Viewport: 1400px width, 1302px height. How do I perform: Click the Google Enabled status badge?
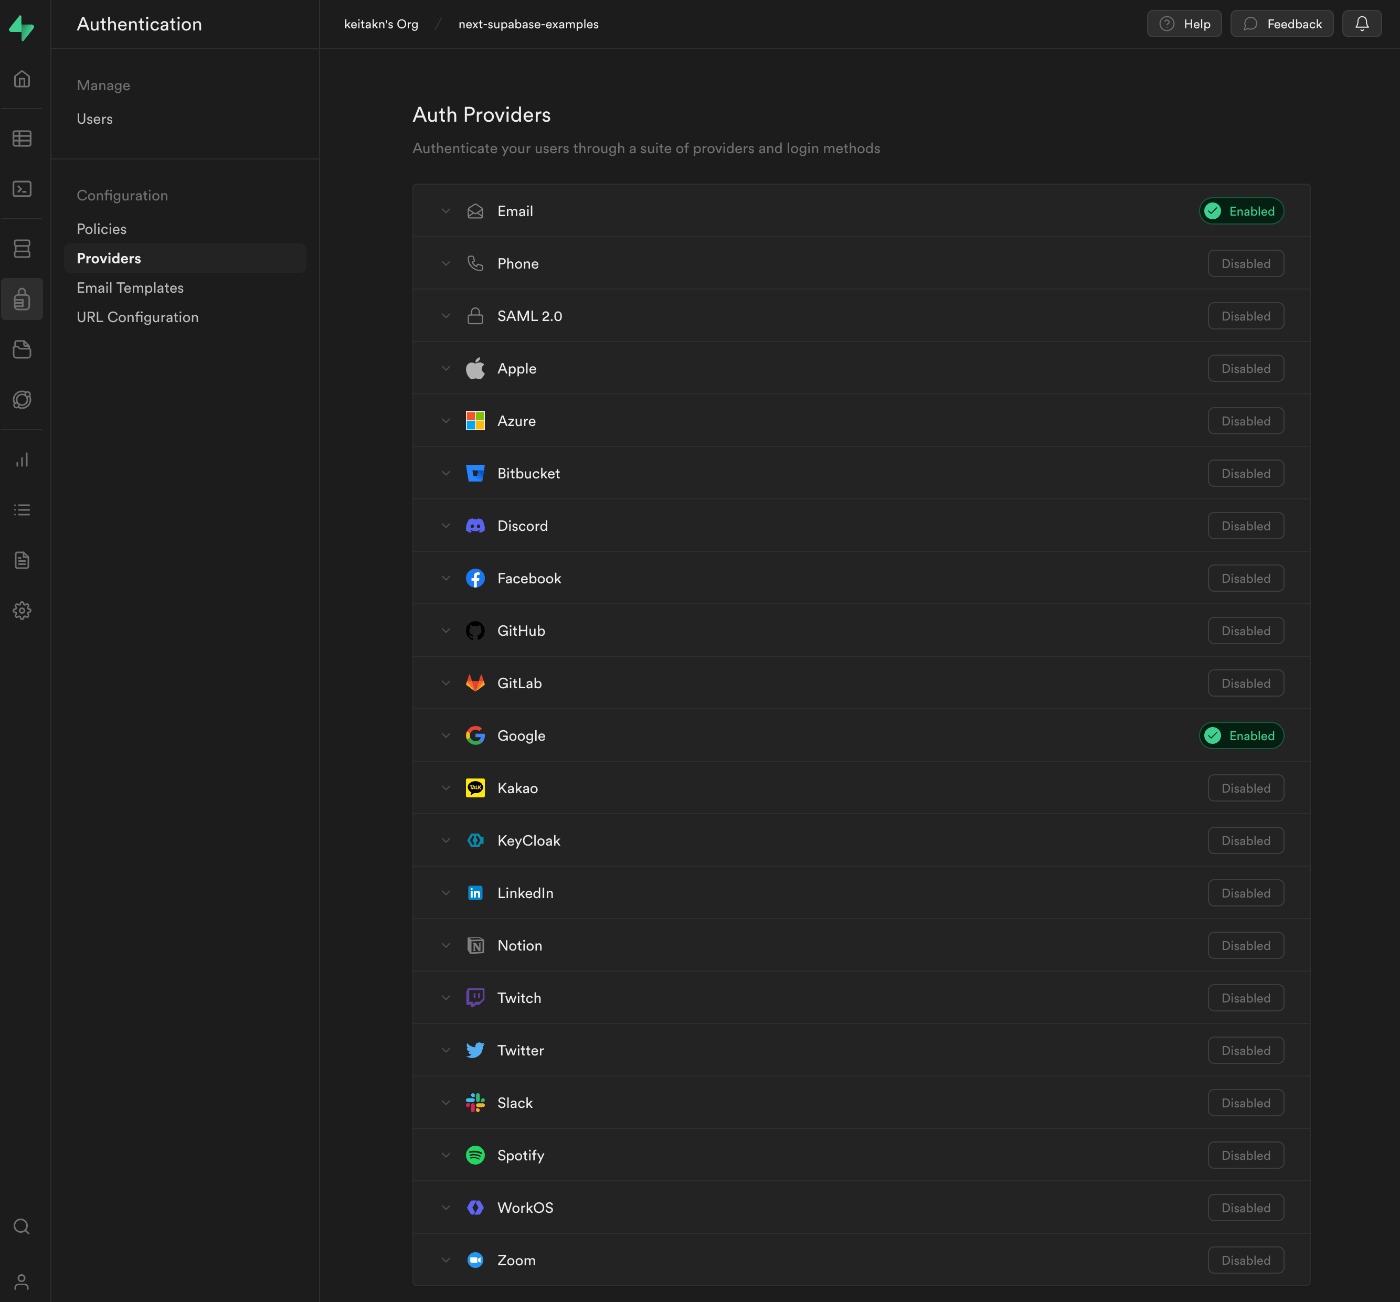tap(1242, 736)
